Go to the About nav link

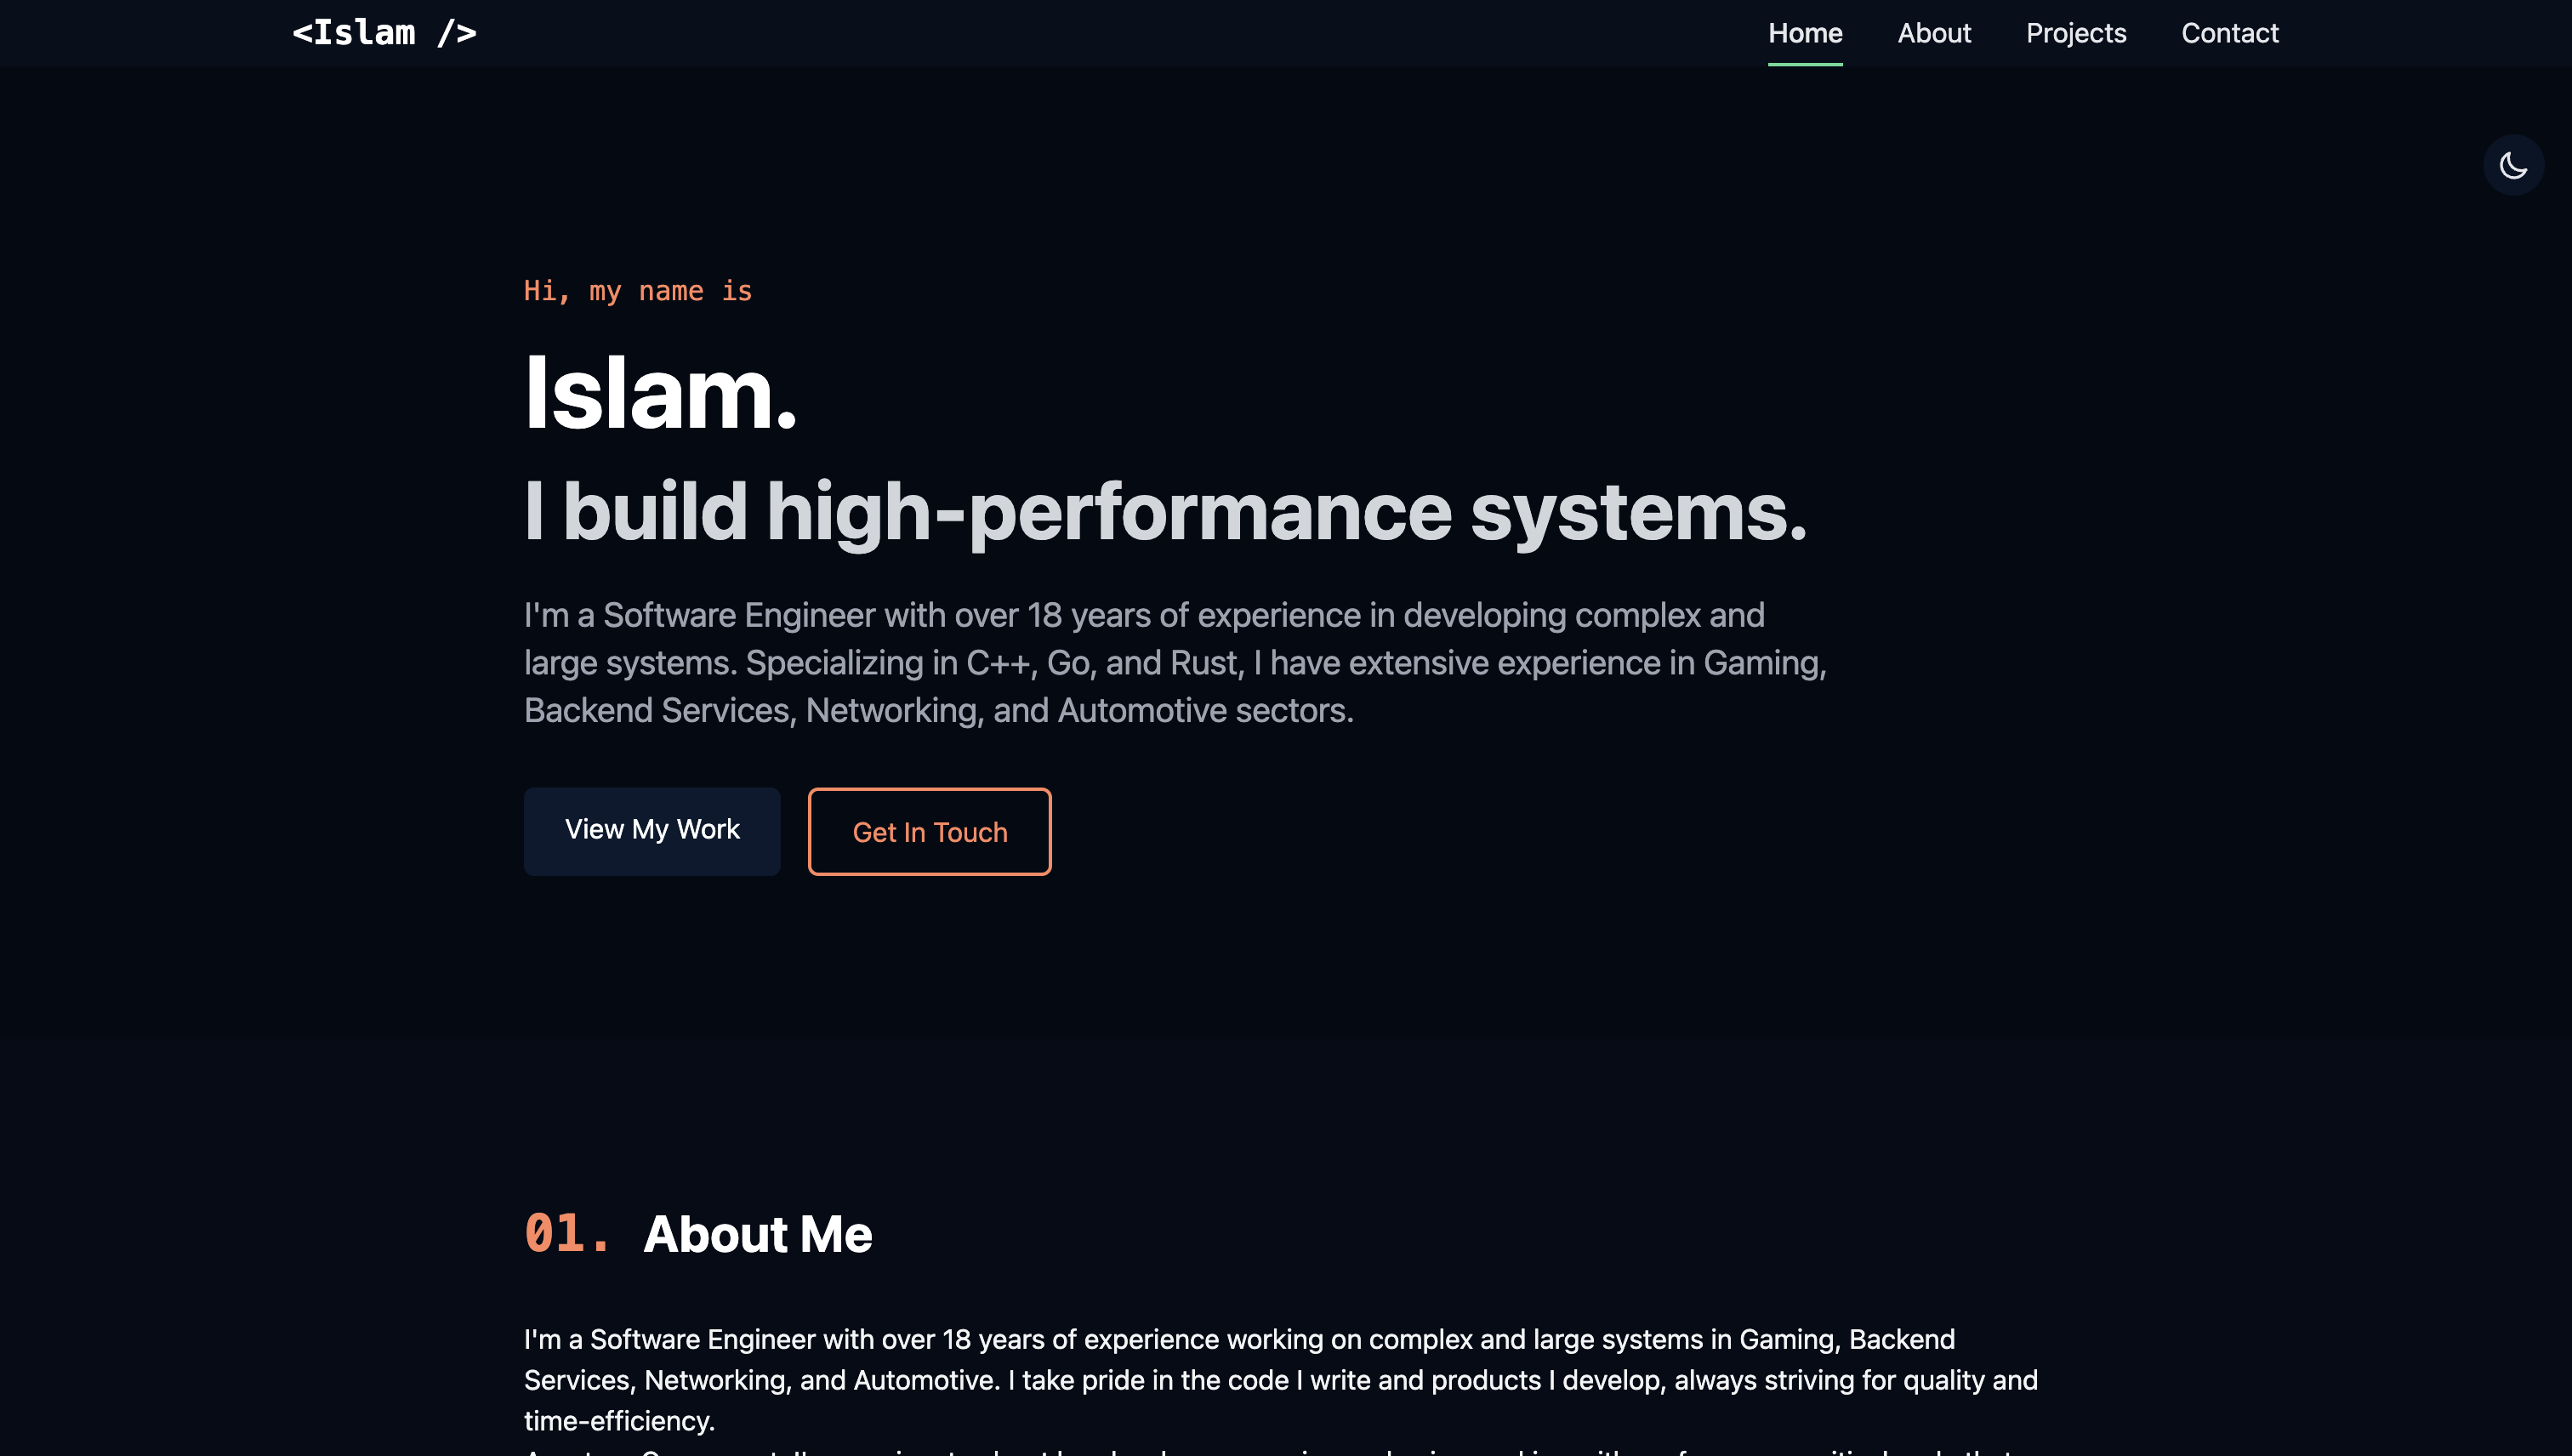(x=1933, y=33)
